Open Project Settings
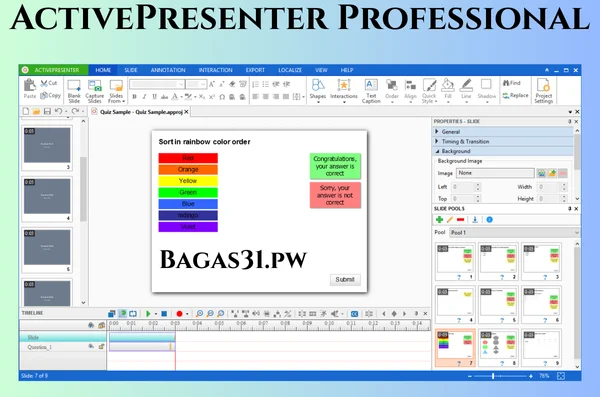 (544, 91)
